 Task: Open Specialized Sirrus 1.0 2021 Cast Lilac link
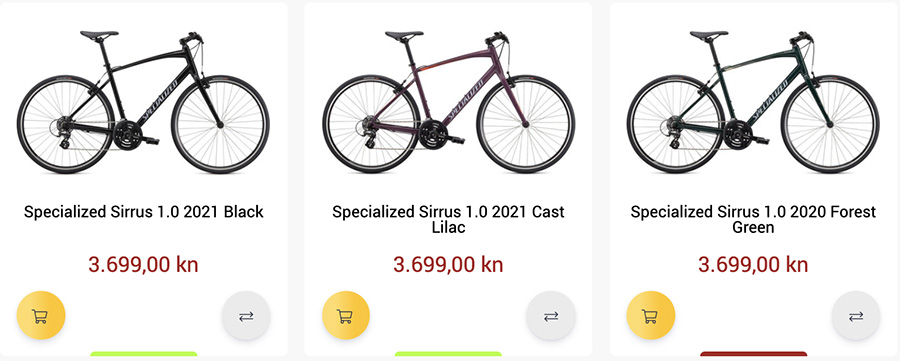[448, 219]
